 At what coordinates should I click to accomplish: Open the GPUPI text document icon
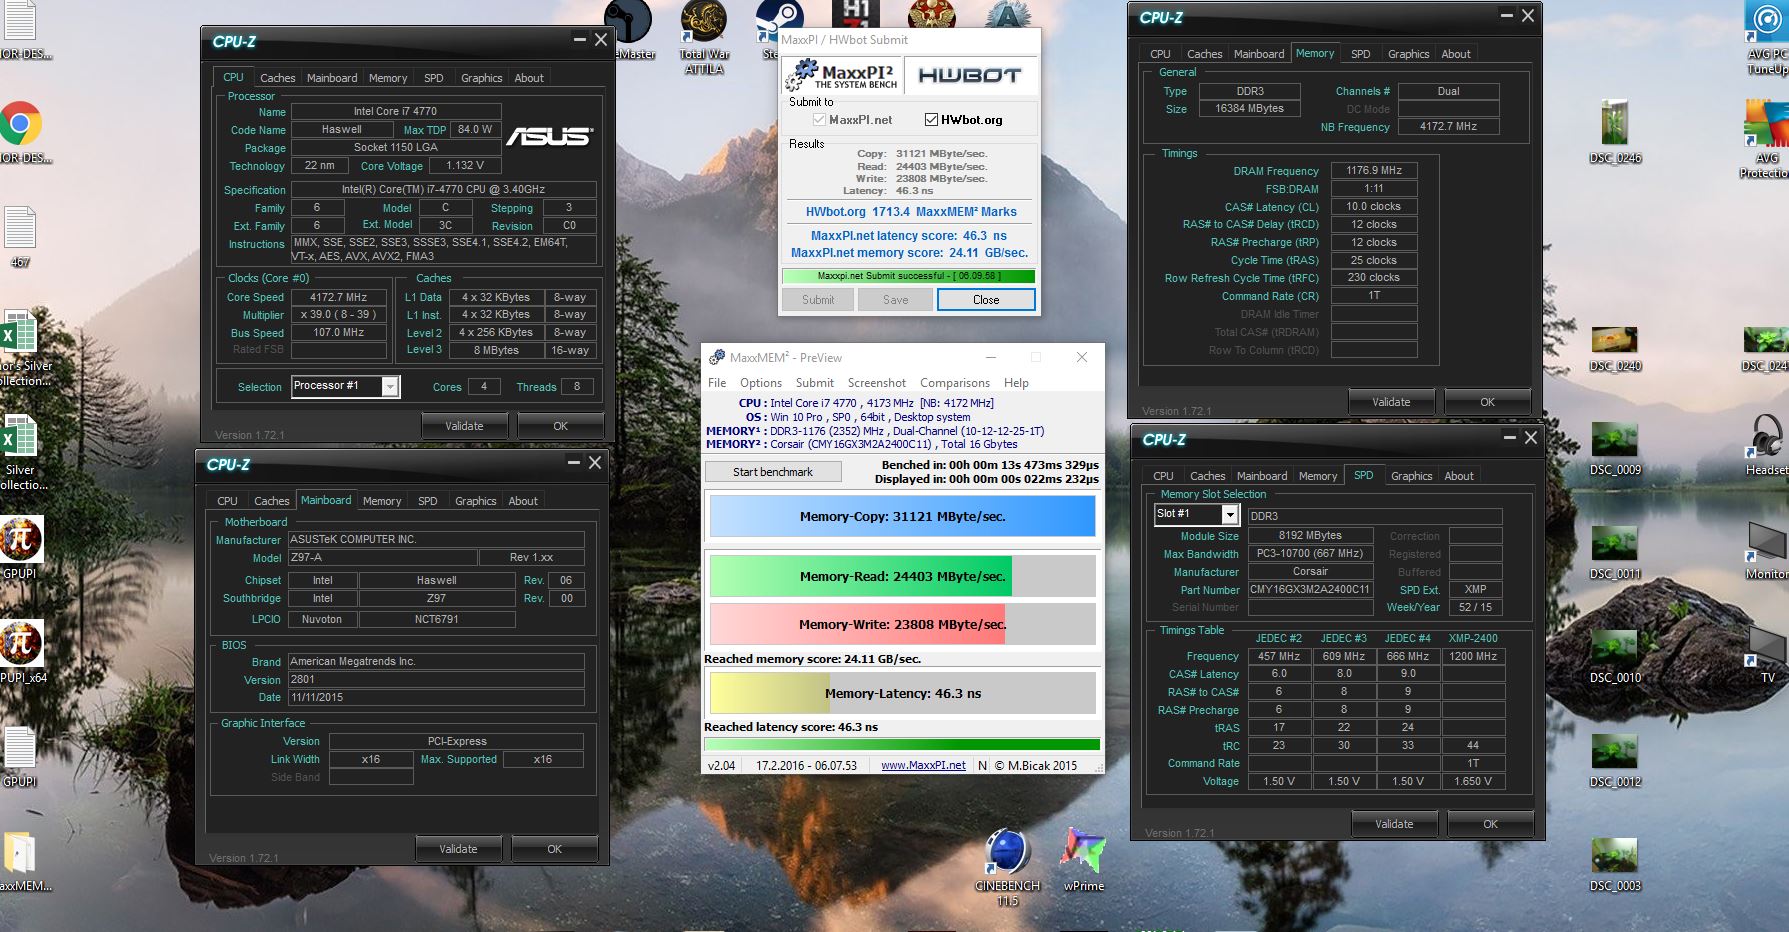pos(20,756)
